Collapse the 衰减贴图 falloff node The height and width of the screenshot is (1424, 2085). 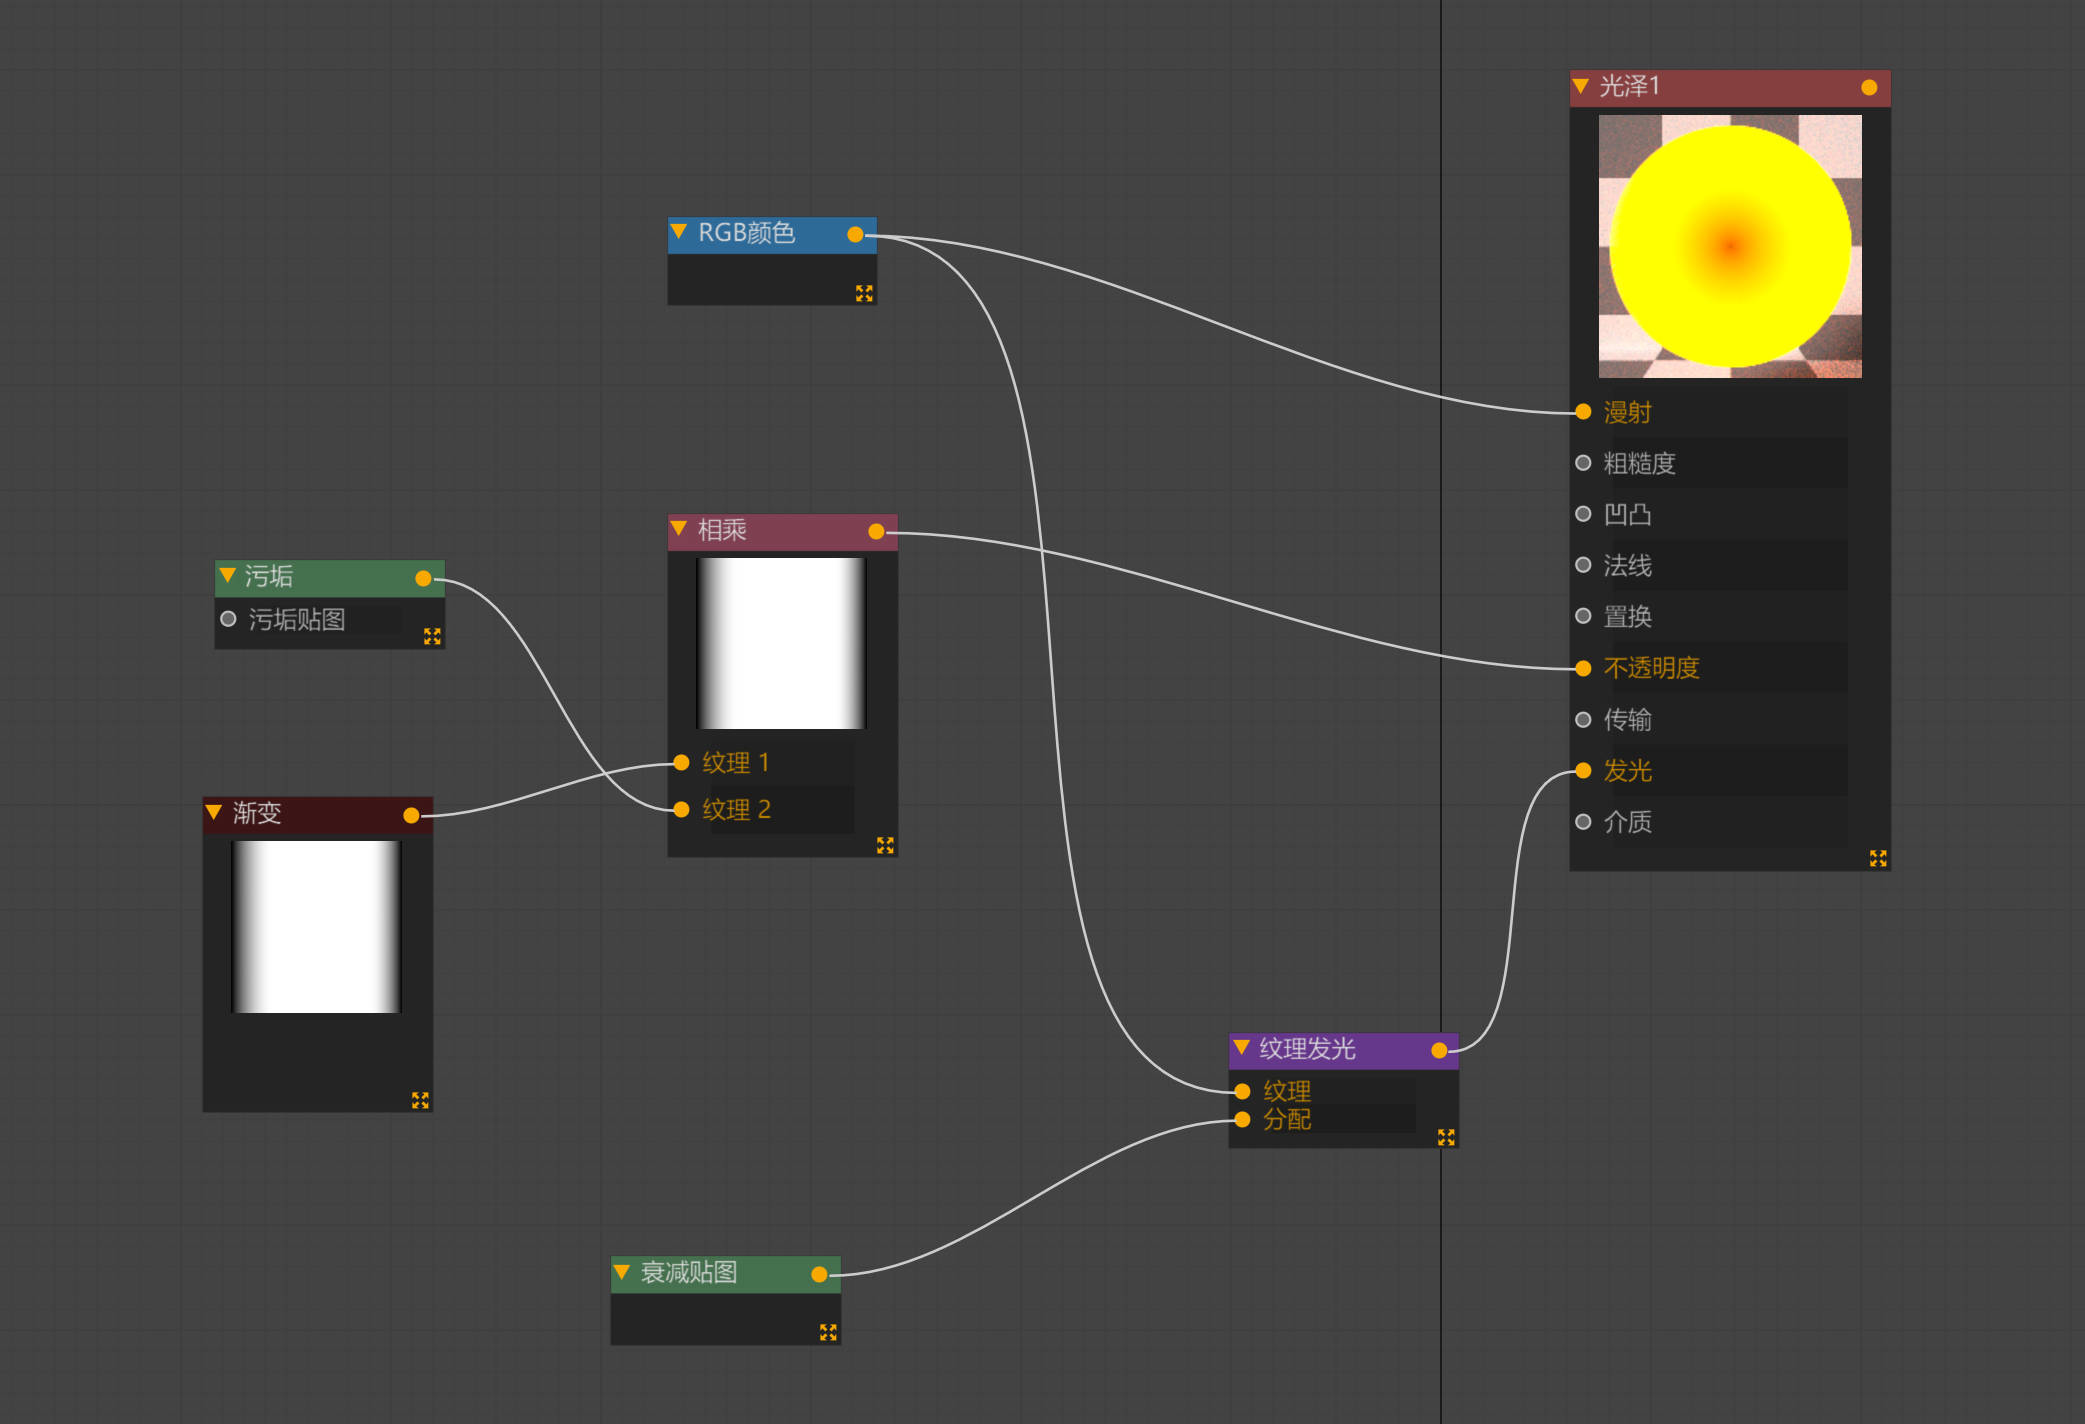point(622,1272)
